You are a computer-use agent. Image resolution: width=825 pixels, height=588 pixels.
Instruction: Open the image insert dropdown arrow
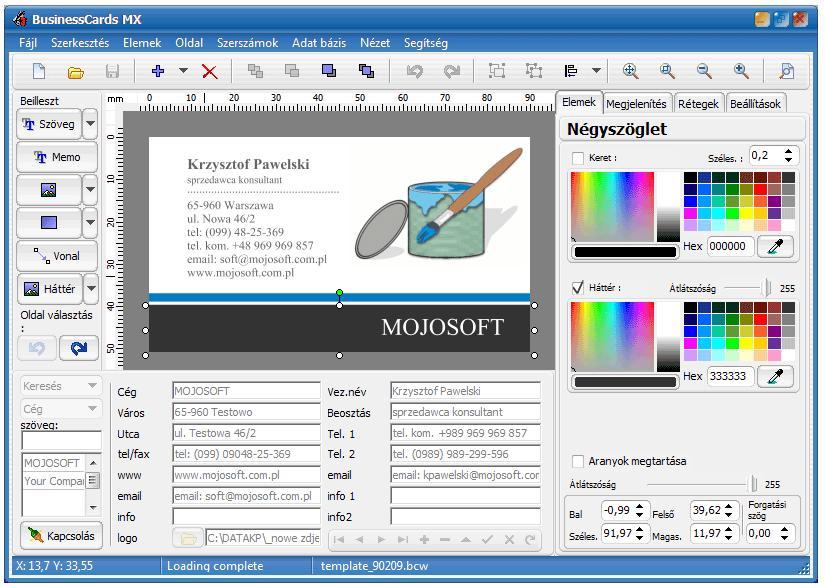(x=90, y=190)
